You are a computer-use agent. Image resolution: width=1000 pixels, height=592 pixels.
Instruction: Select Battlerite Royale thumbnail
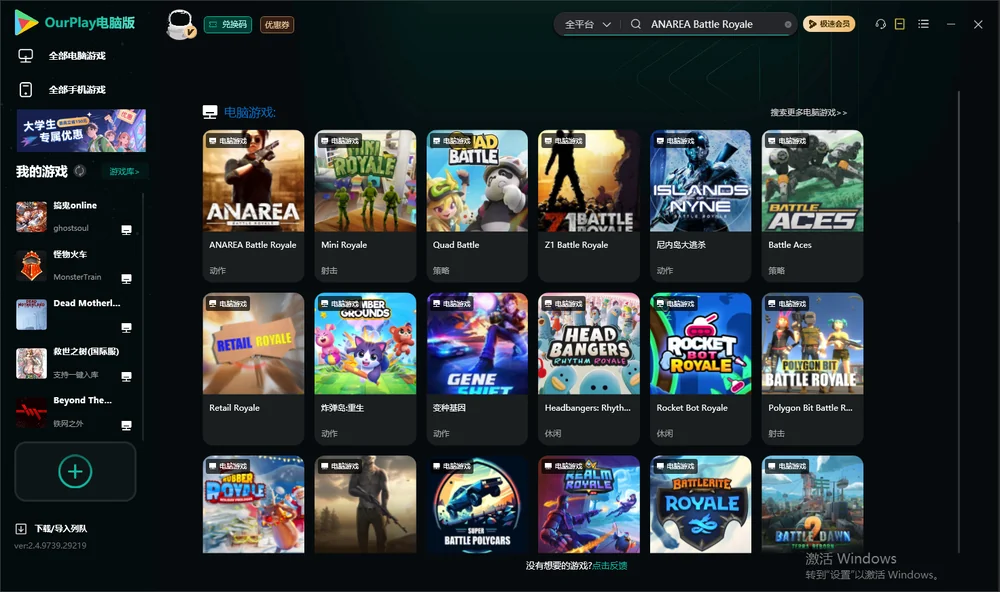[700, 504]
